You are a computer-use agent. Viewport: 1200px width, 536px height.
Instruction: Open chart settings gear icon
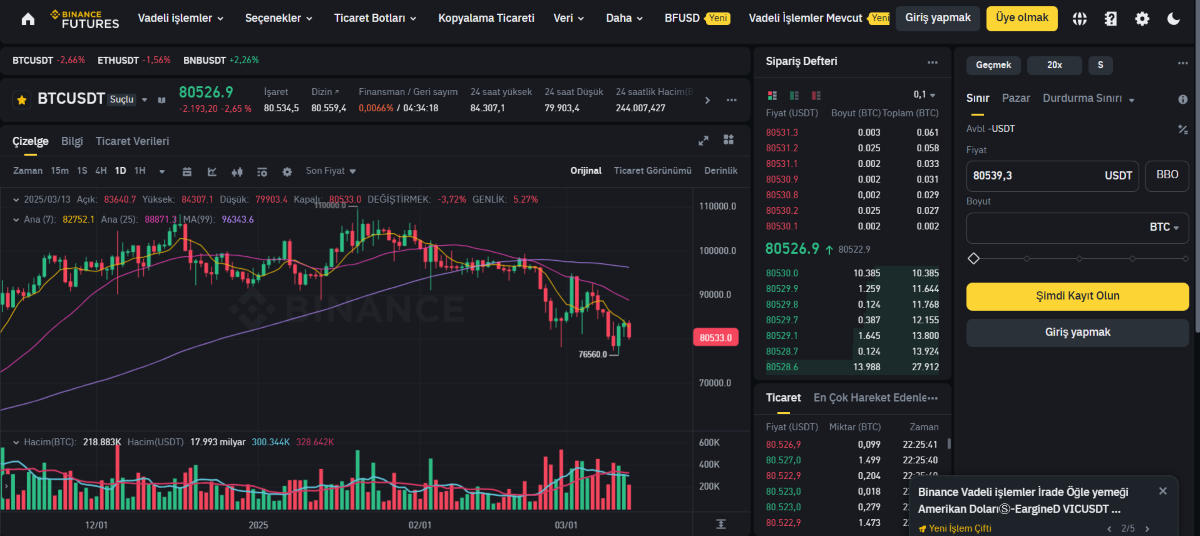click(287, 171)
